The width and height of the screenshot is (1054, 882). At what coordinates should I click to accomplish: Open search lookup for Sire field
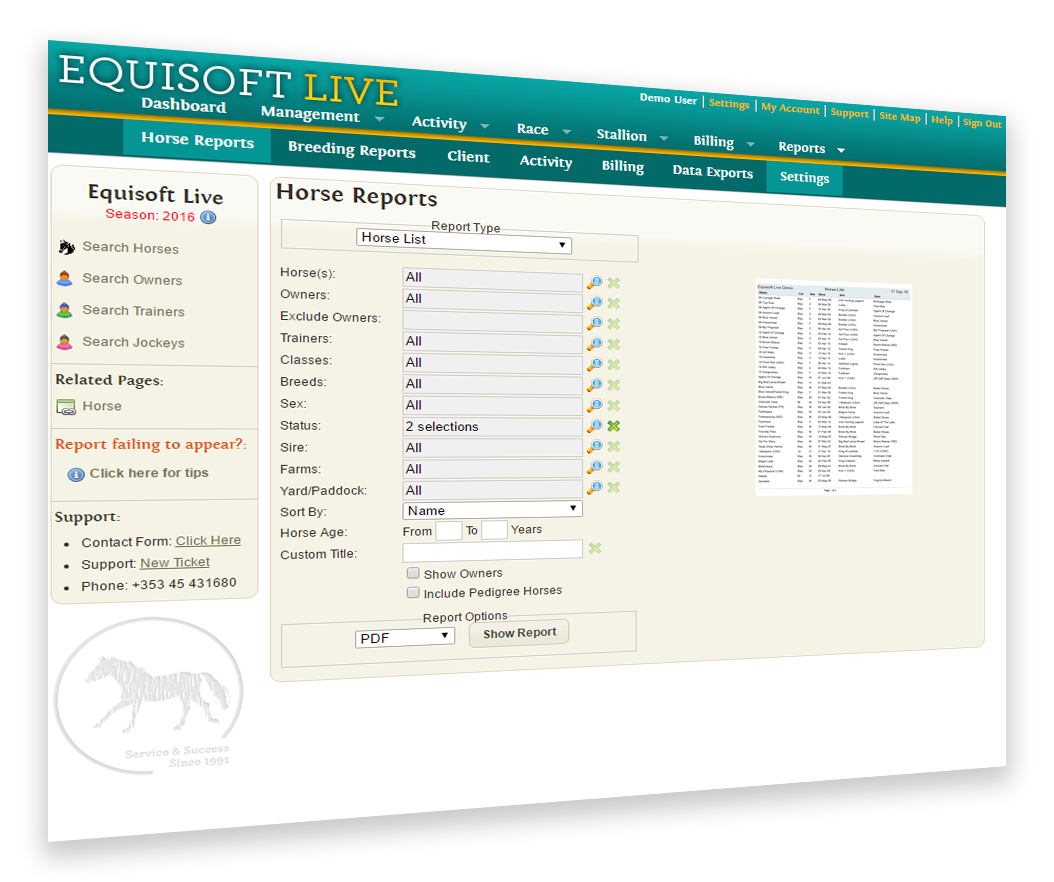pos(594,446)
